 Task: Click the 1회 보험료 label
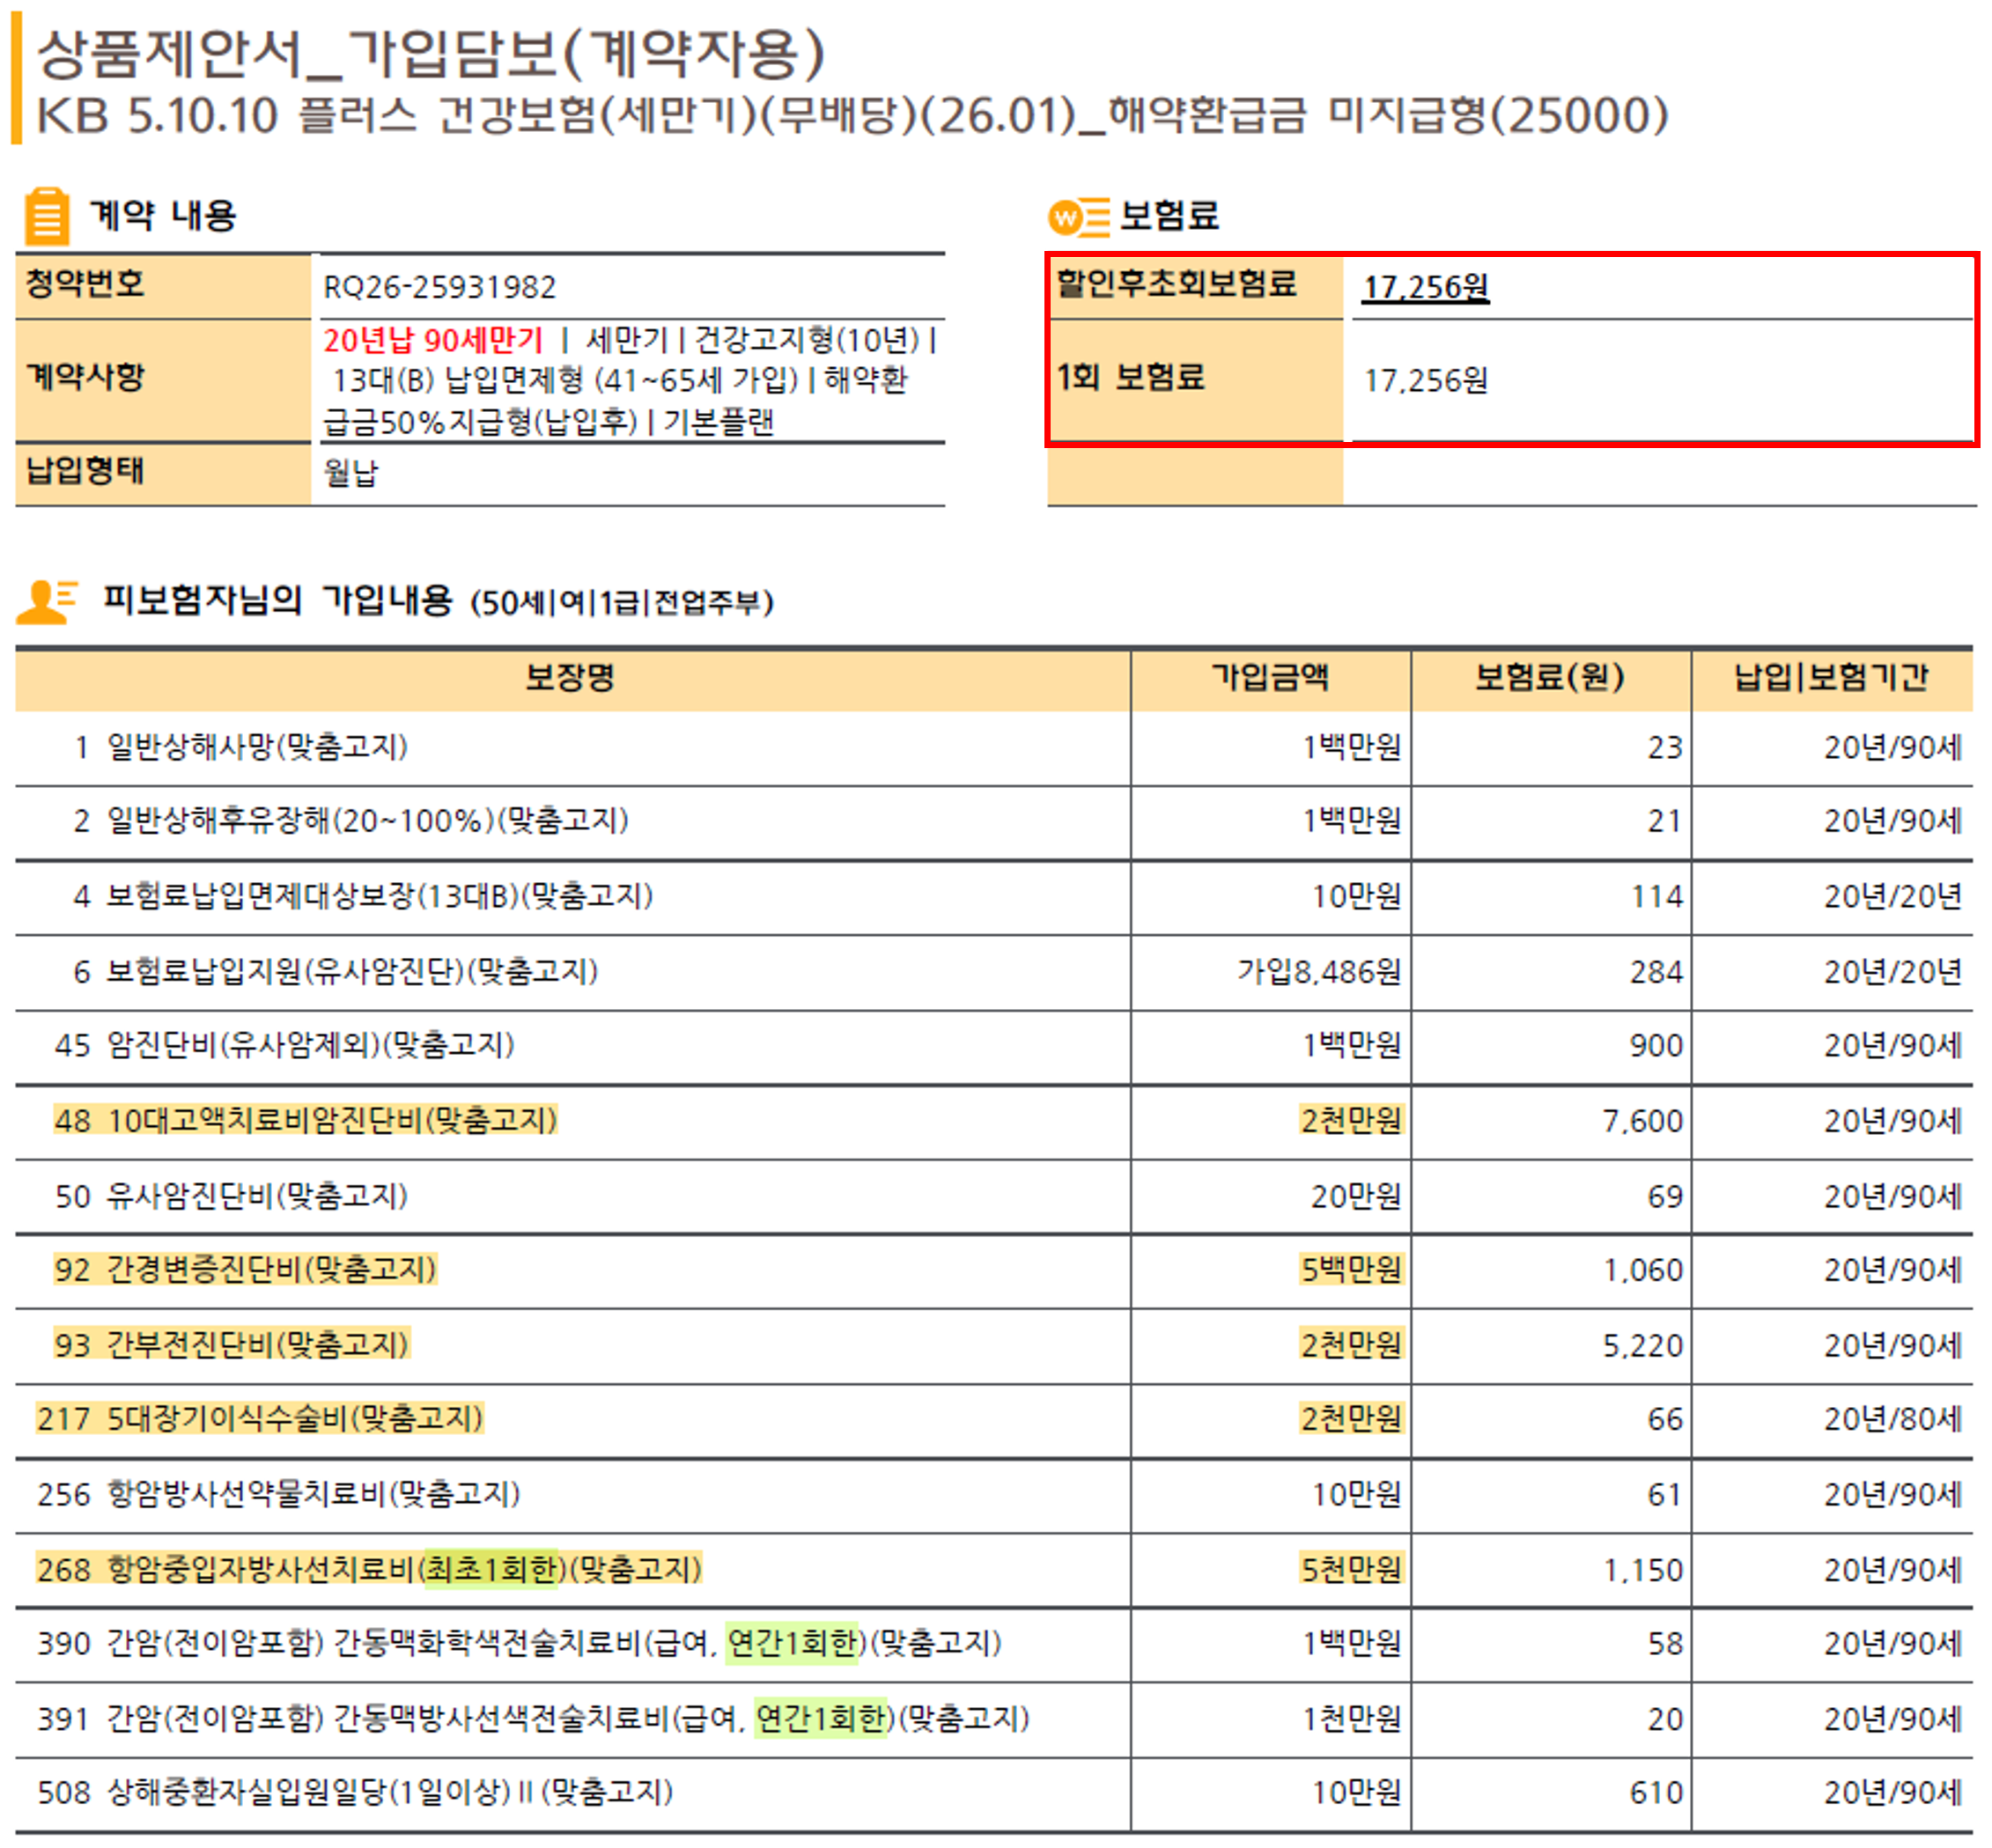tap(1131, 377)
